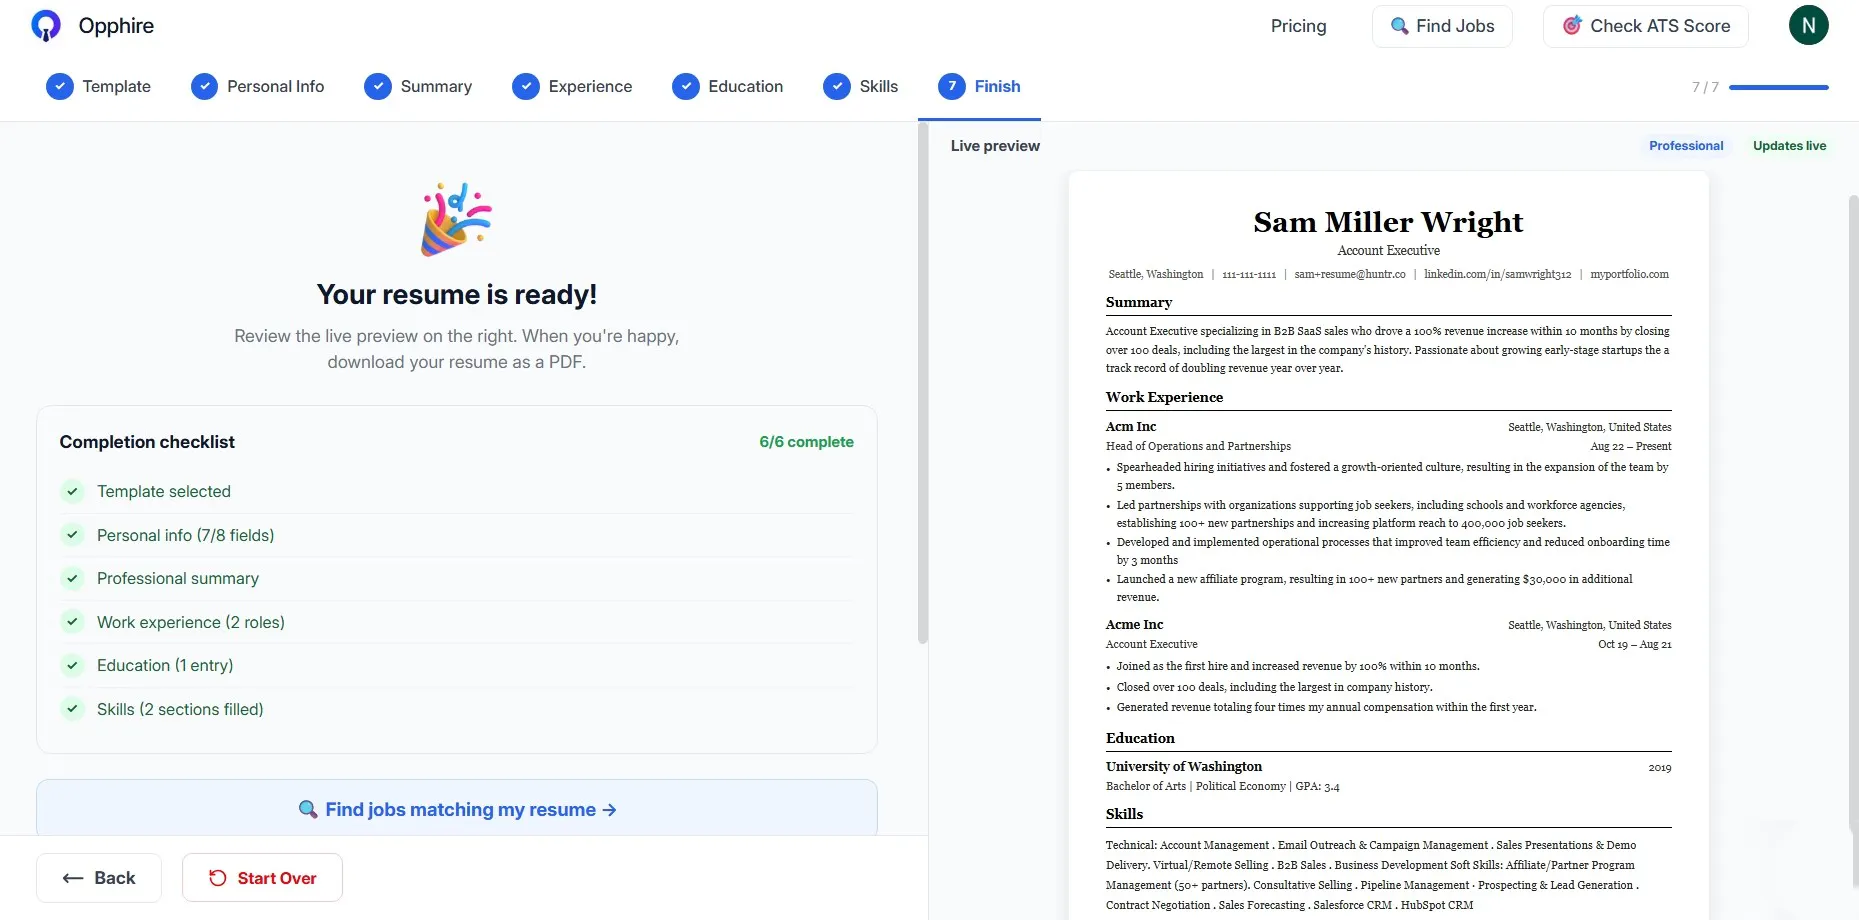Click the Acm Inc employer name
1859x920 pixels.
[x=1131, y=426]
